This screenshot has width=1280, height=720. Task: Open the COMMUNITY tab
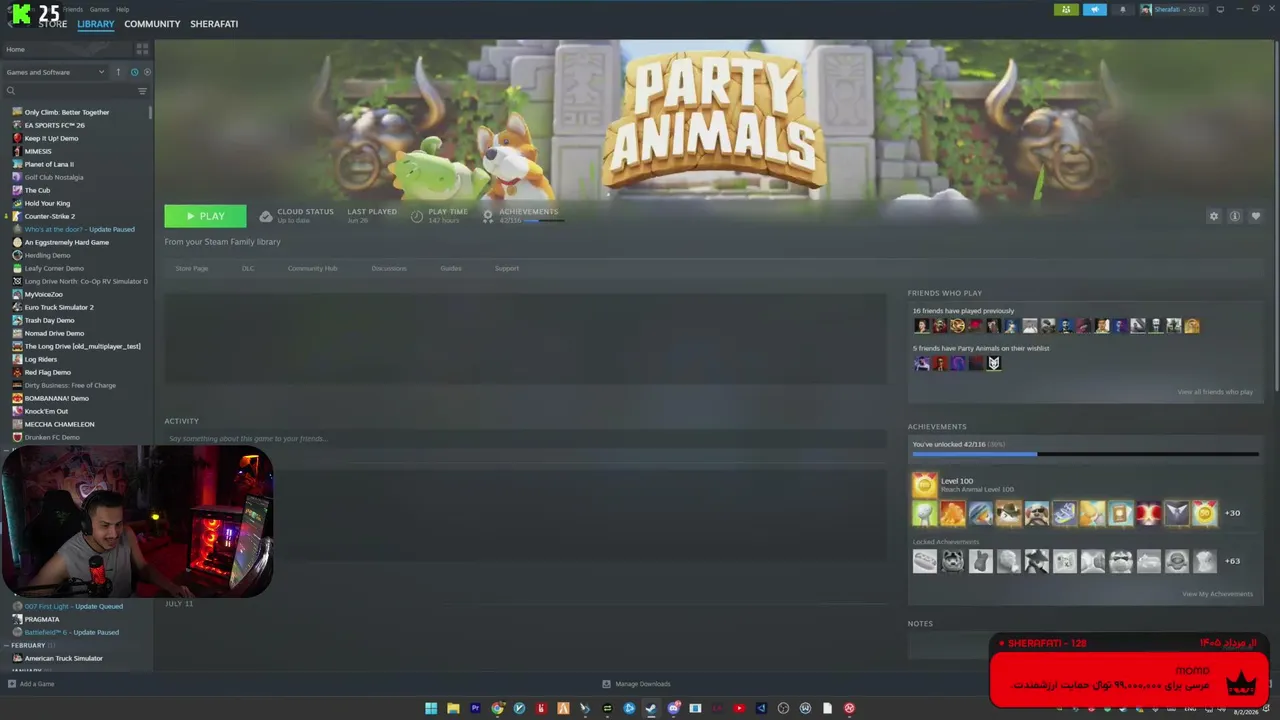pos(152,24)
